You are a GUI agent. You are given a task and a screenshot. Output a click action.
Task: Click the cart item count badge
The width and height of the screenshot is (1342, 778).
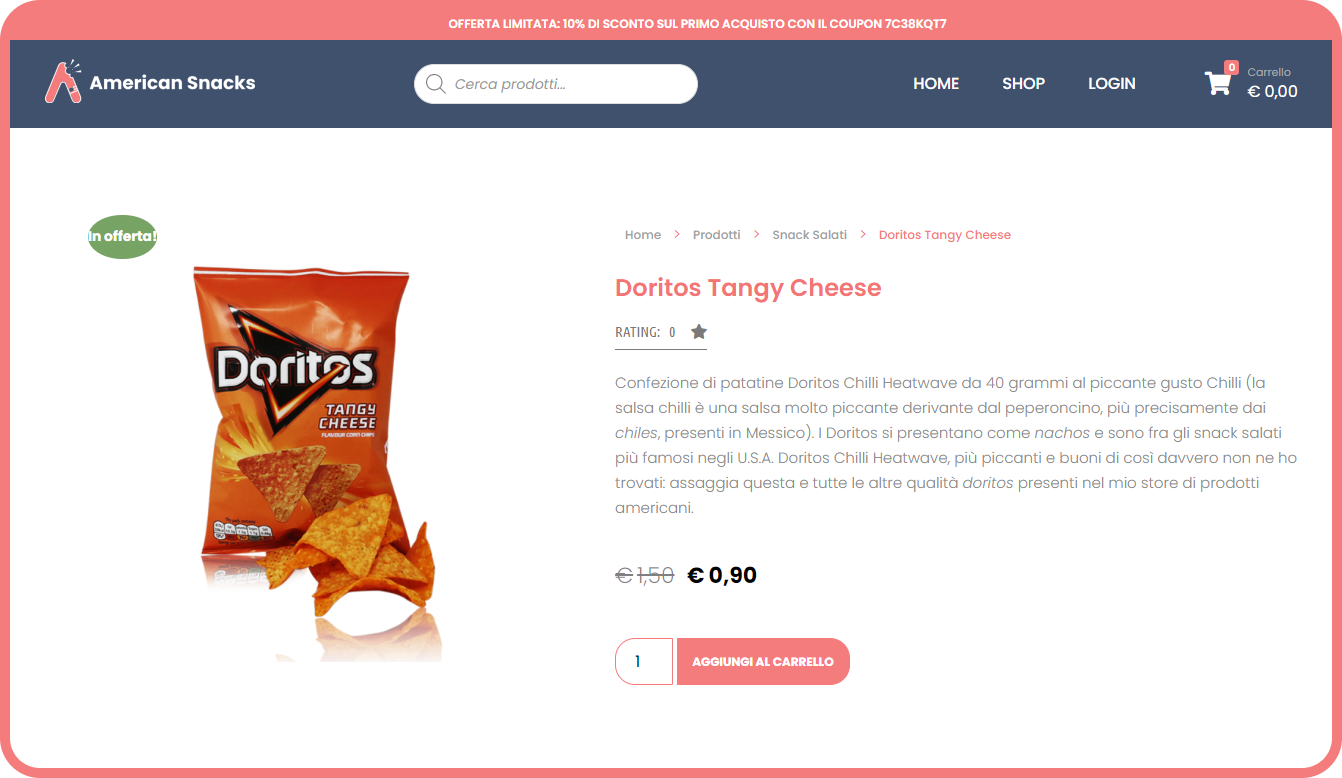point(1231,67)
